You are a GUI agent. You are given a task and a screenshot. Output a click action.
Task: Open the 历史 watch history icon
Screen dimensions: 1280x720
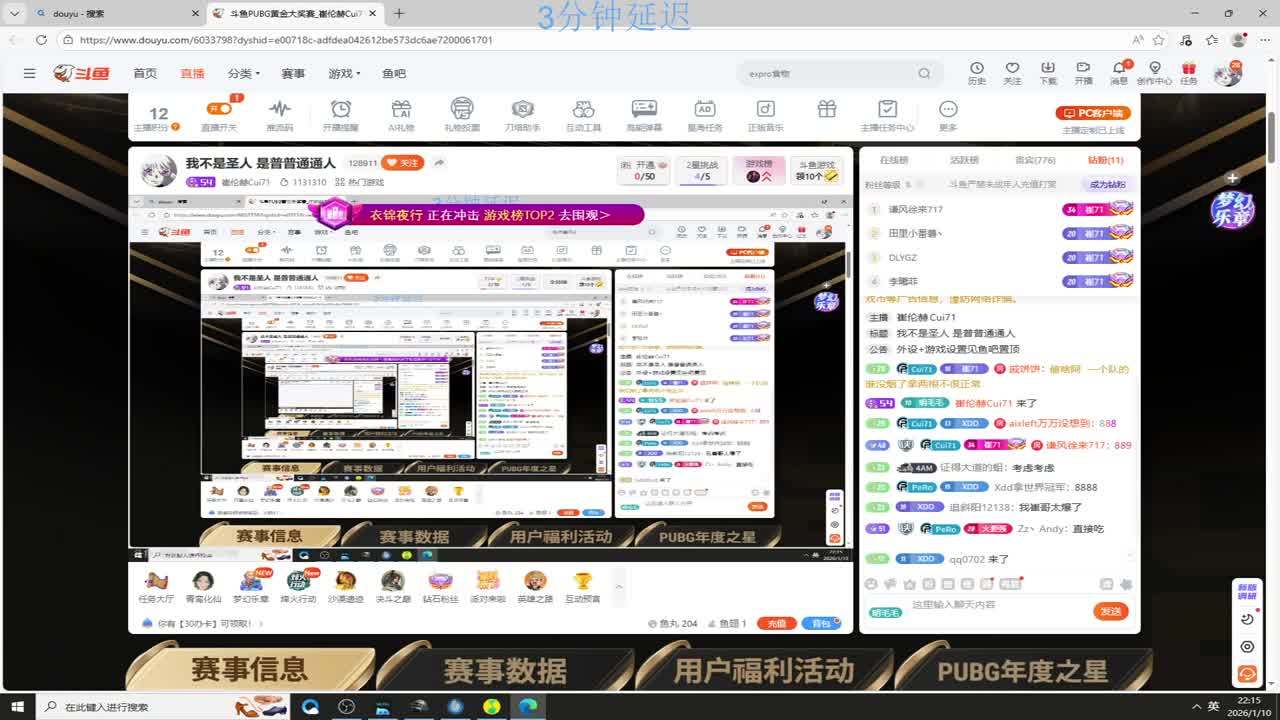click(977, 73)
